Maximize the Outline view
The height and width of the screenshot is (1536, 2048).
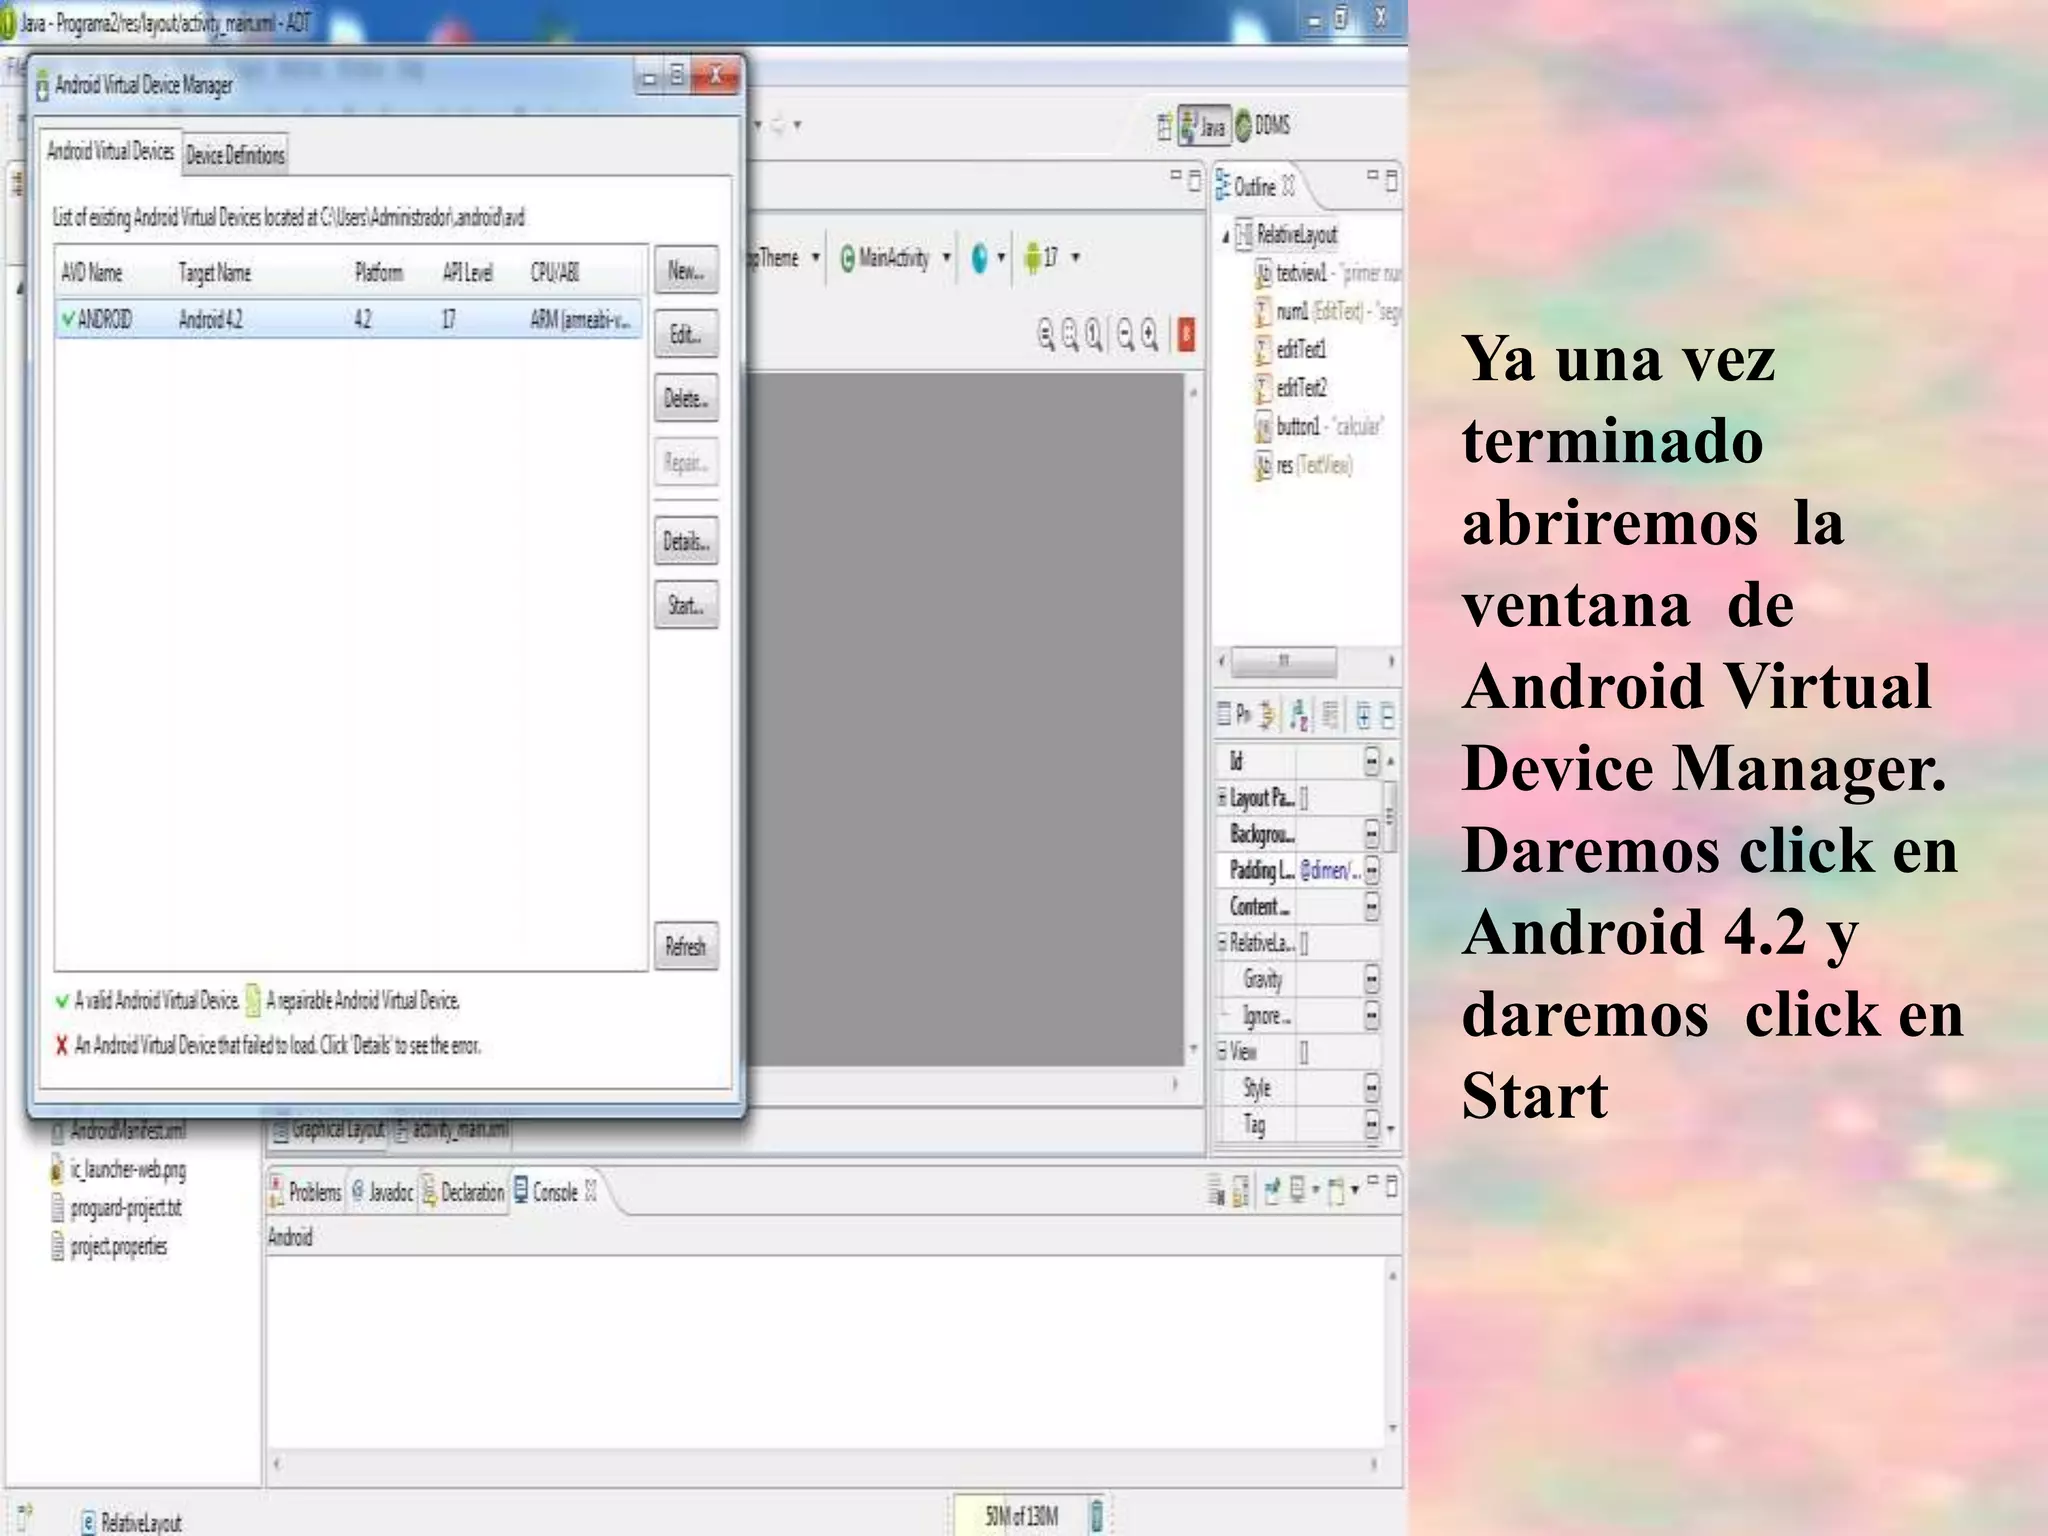coord(1391,180)
